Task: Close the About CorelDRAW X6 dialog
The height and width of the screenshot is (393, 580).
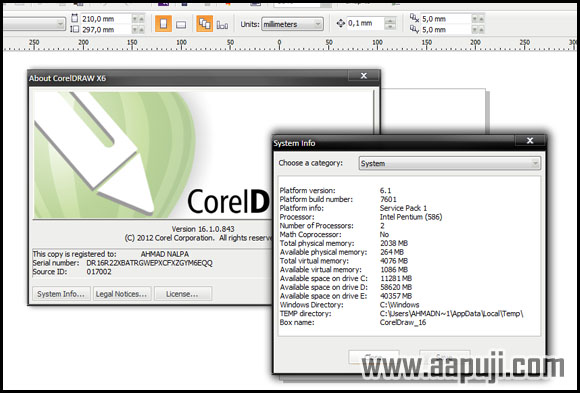Action: click(x=364, y=76)
